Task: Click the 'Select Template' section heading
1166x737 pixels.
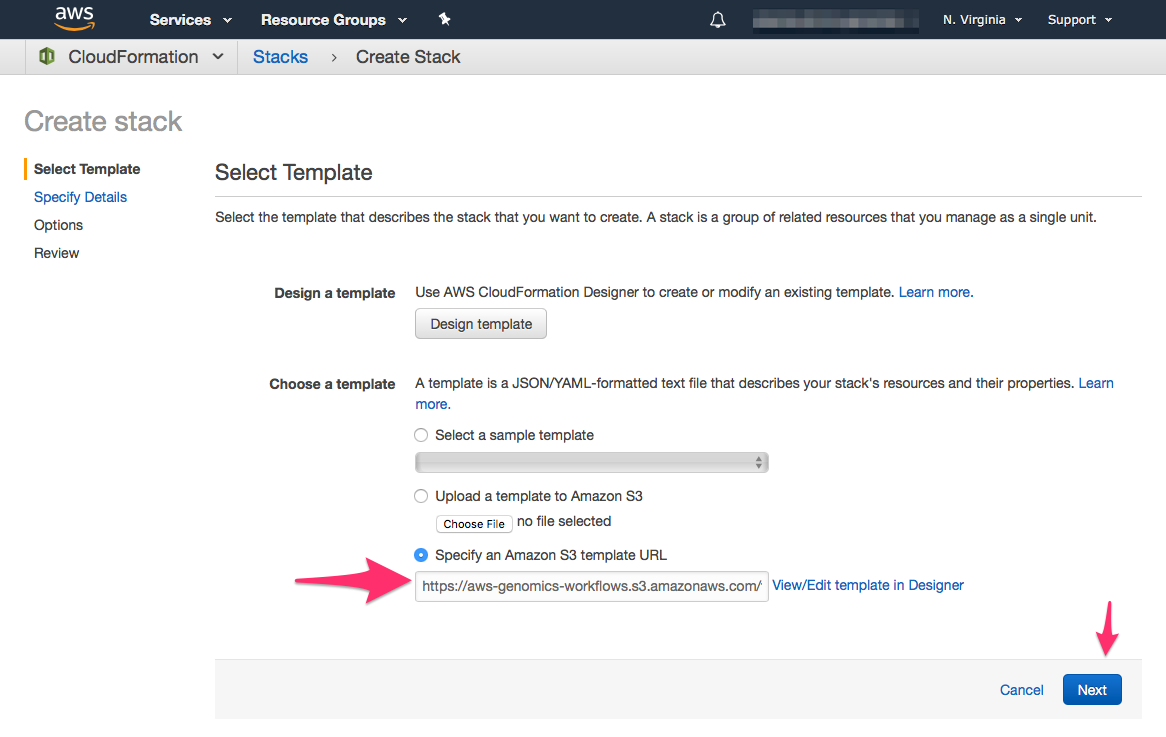Action: click(294, 173)
